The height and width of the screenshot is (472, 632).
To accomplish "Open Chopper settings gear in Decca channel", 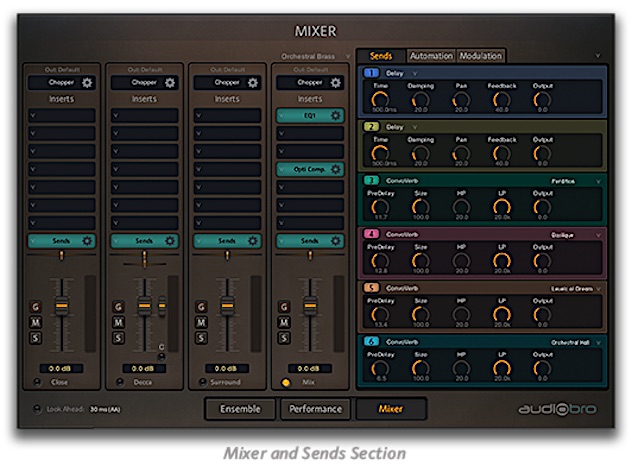I will (170, 83).
